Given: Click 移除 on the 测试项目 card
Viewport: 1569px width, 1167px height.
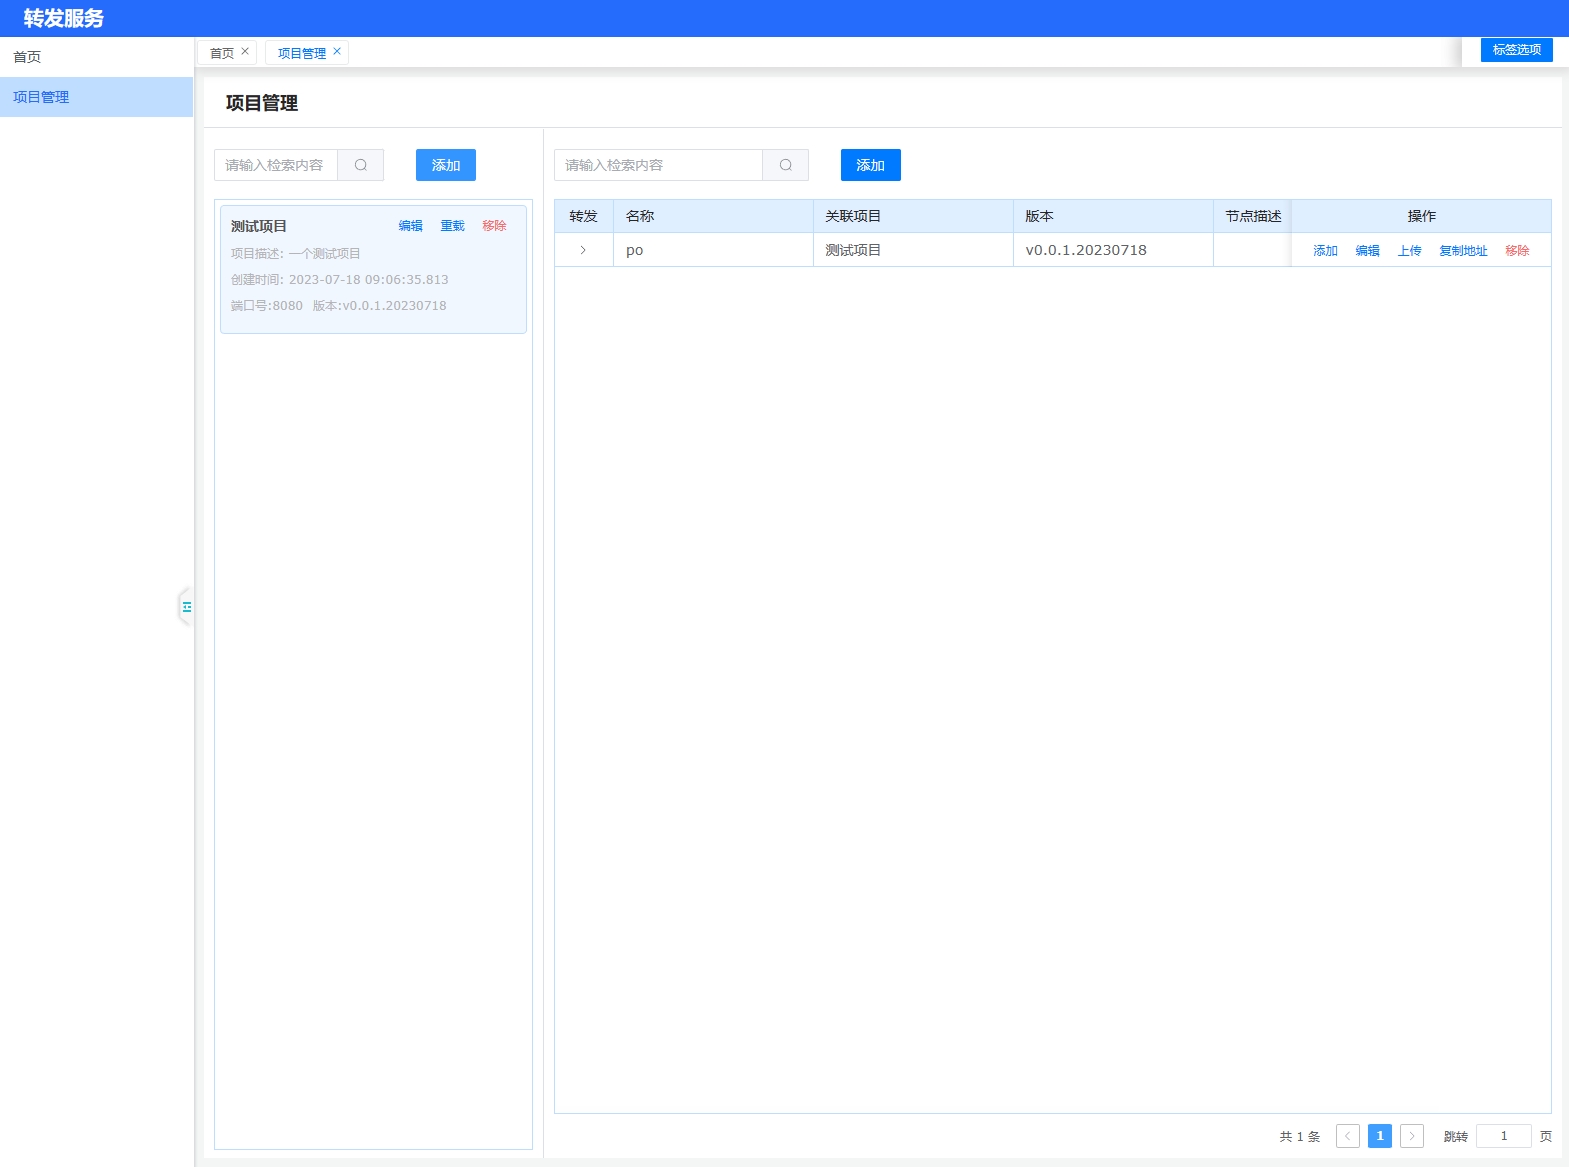Looking at the screenshot, I should [495, 226].
